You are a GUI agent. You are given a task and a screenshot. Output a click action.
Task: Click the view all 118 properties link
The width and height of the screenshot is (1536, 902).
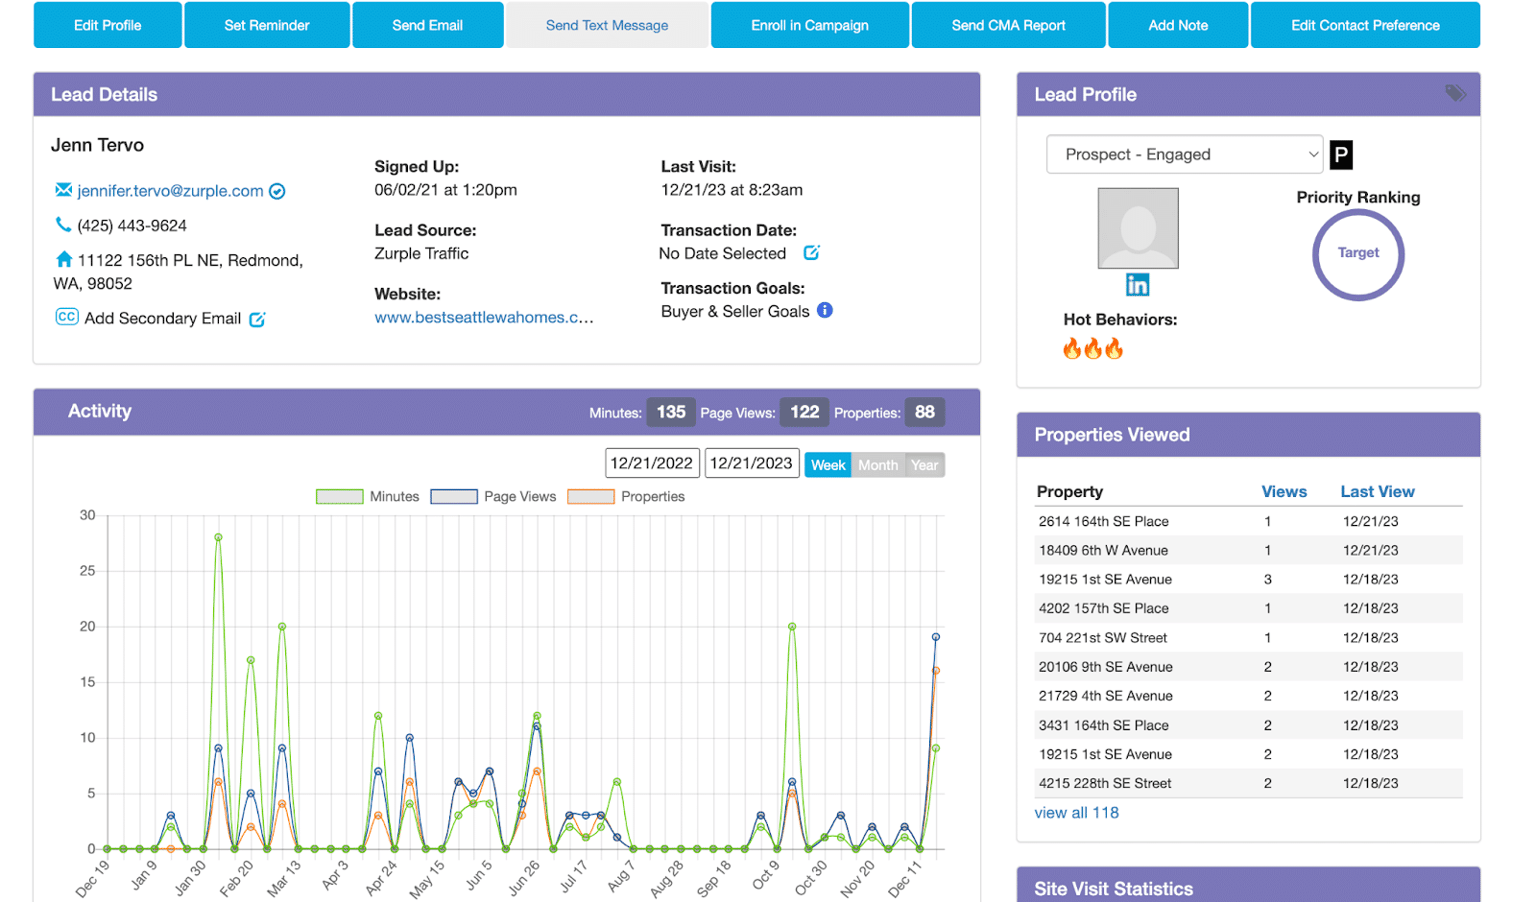pyautogui.click(x=1076, y=812)
